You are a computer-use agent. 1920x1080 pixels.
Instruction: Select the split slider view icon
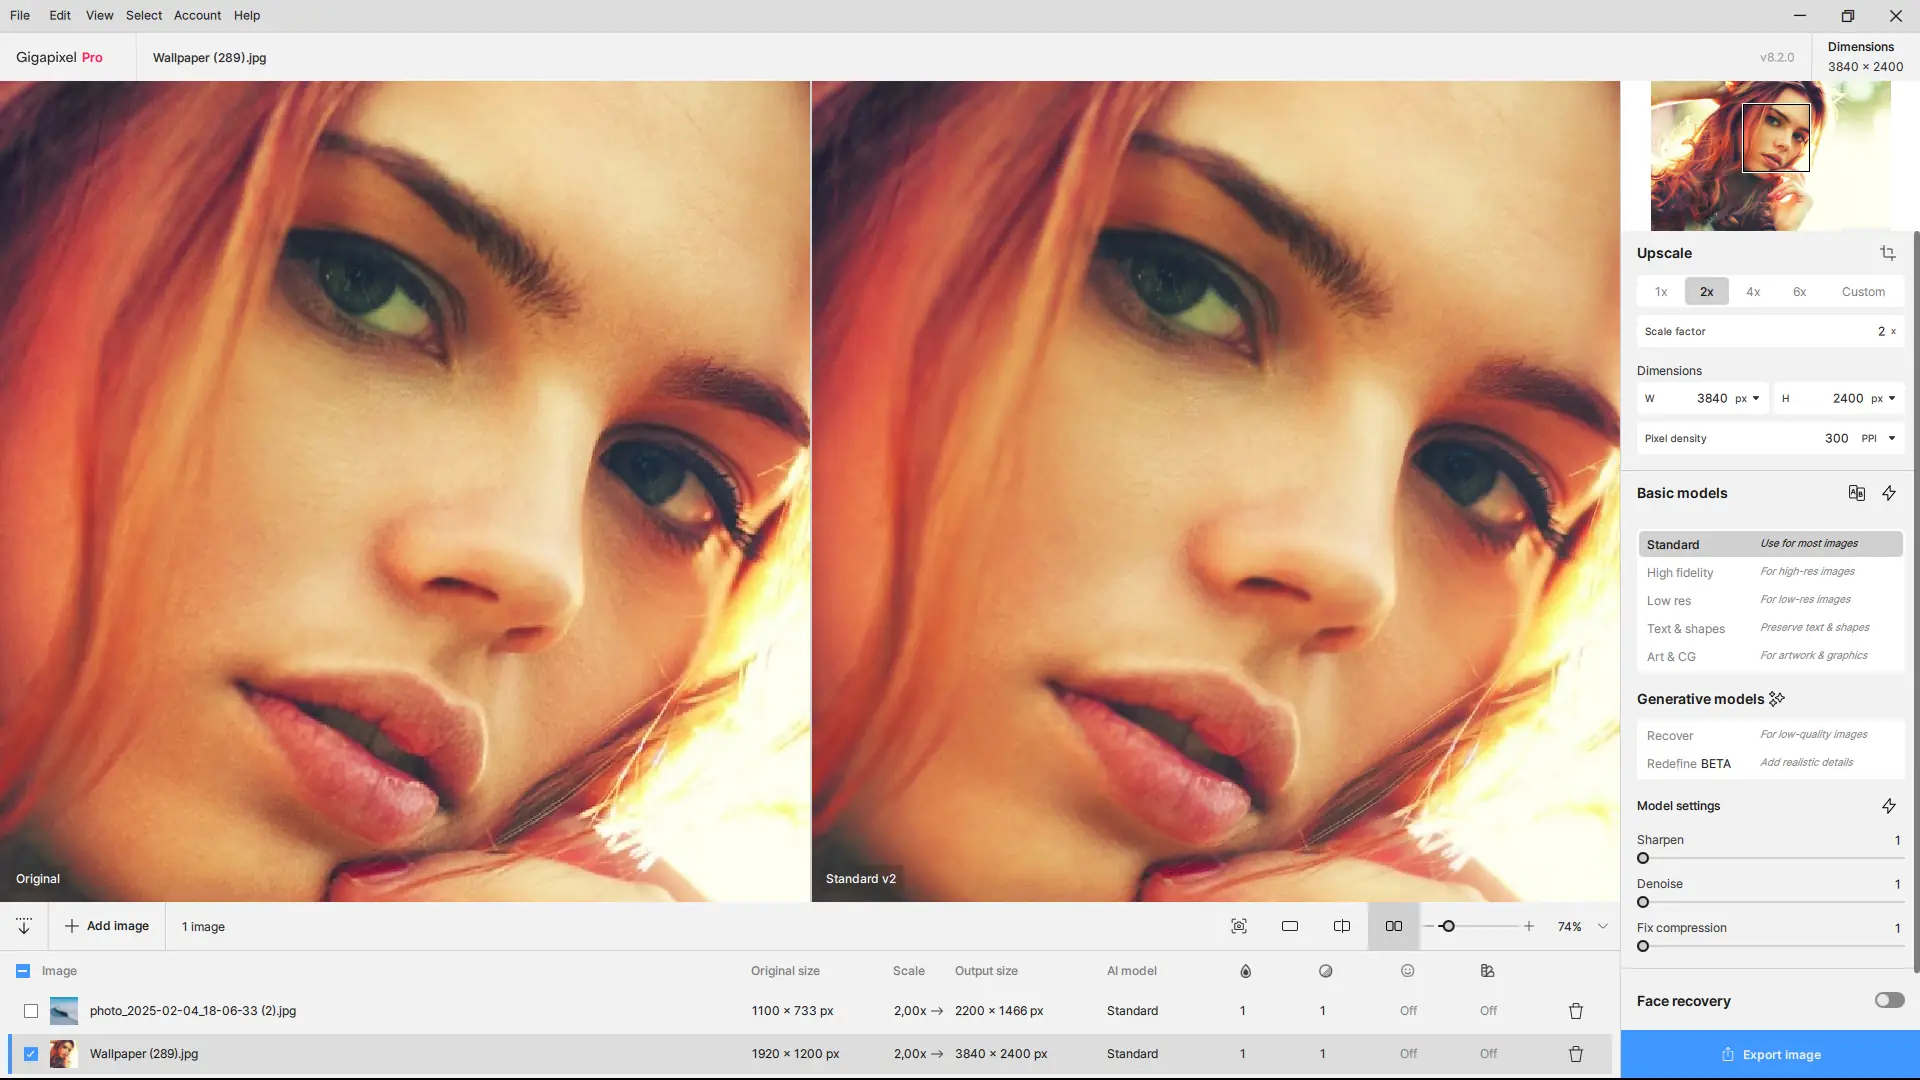click(x=1342, y=926)
